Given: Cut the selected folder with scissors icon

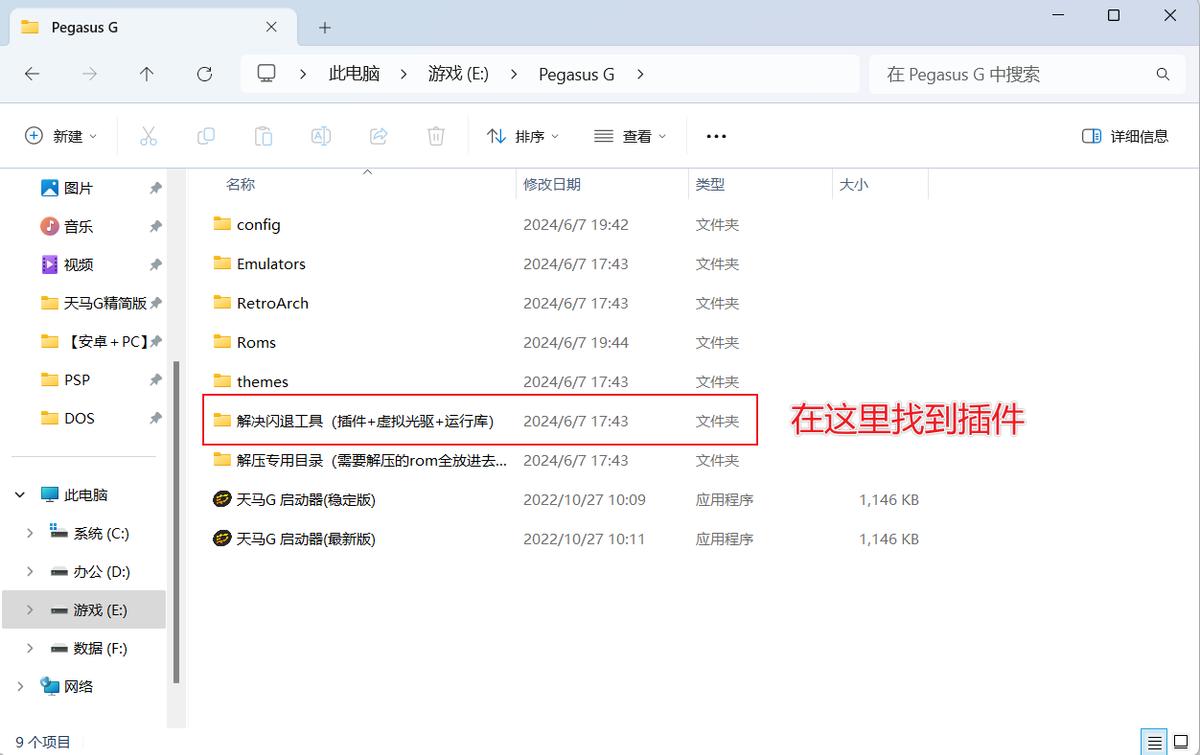Looking at the screenshot, I should click(x=148, y=136).
